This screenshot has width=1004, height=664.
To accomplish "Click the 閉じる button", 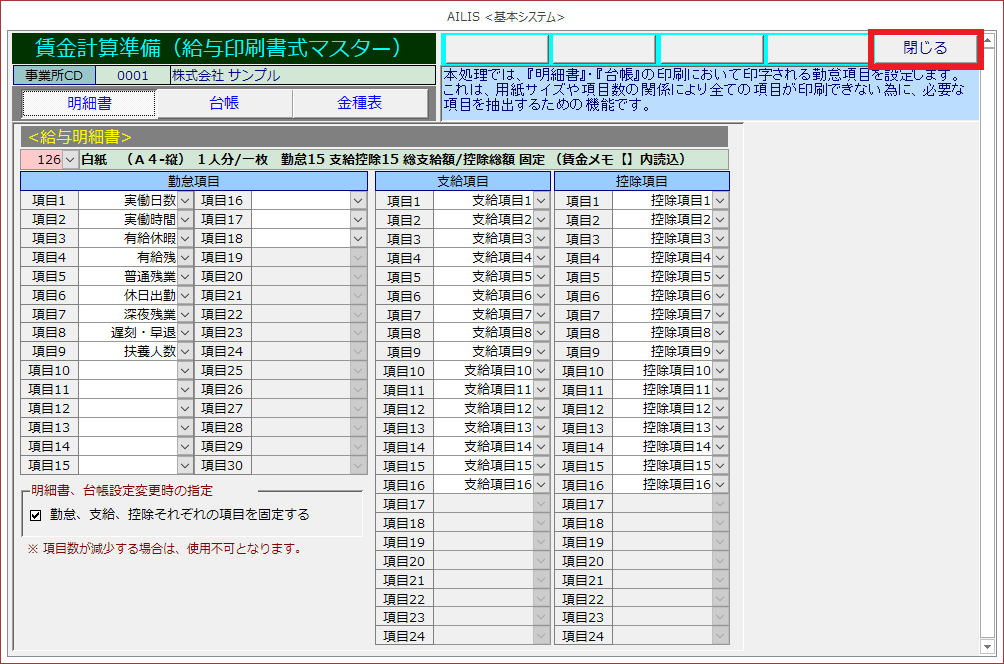I will pyautogui.click(x=925, y=48).
